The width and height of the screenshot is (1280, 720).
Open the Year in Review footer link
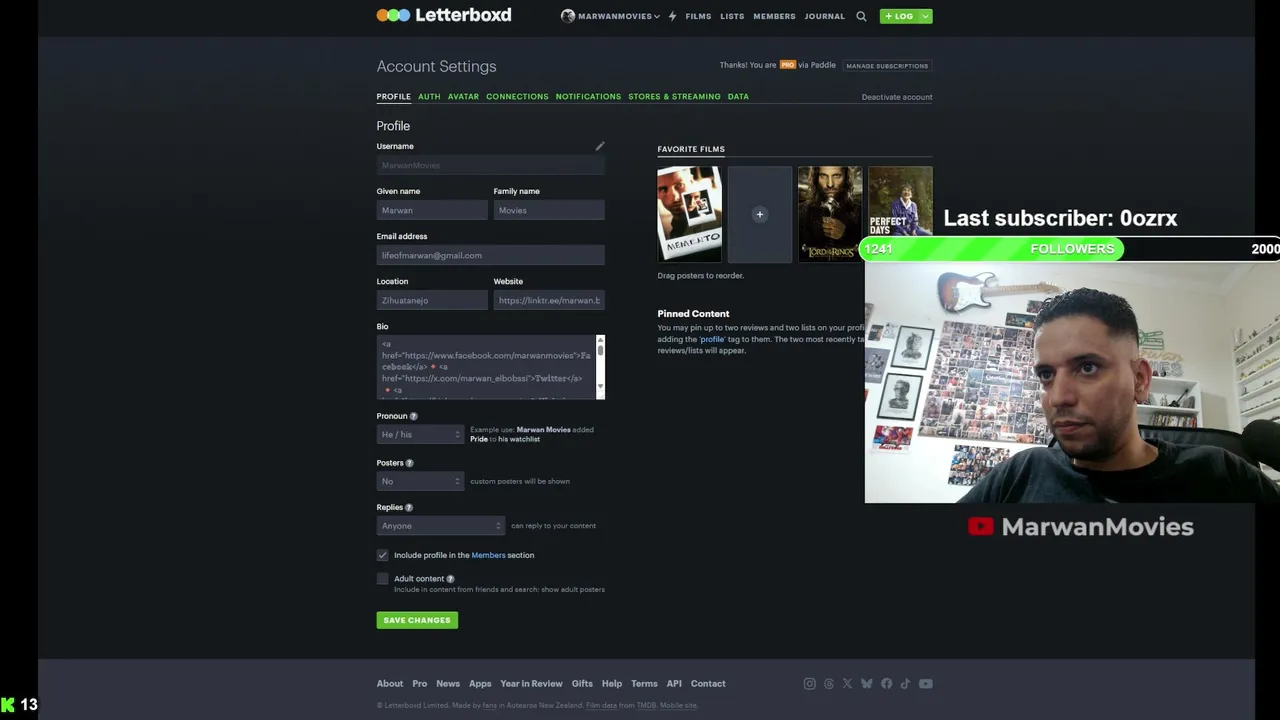(531, 684)
